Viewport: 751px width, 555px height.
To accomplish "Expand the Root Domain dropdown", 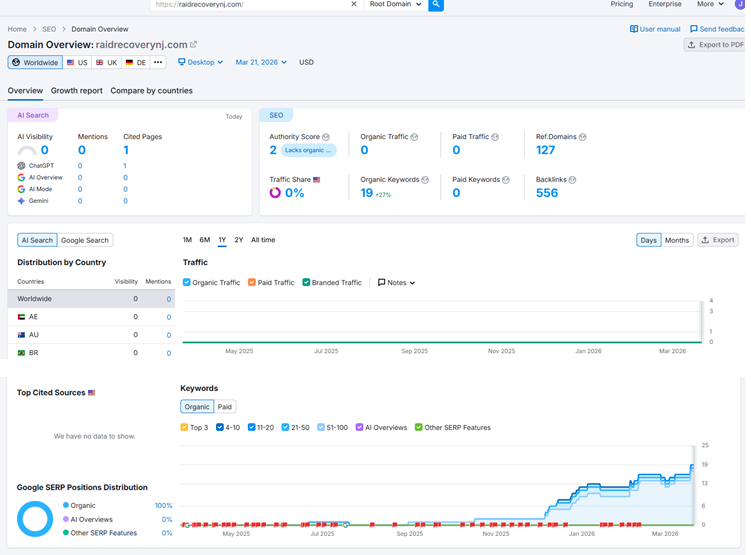I will (x=395, y=4).
